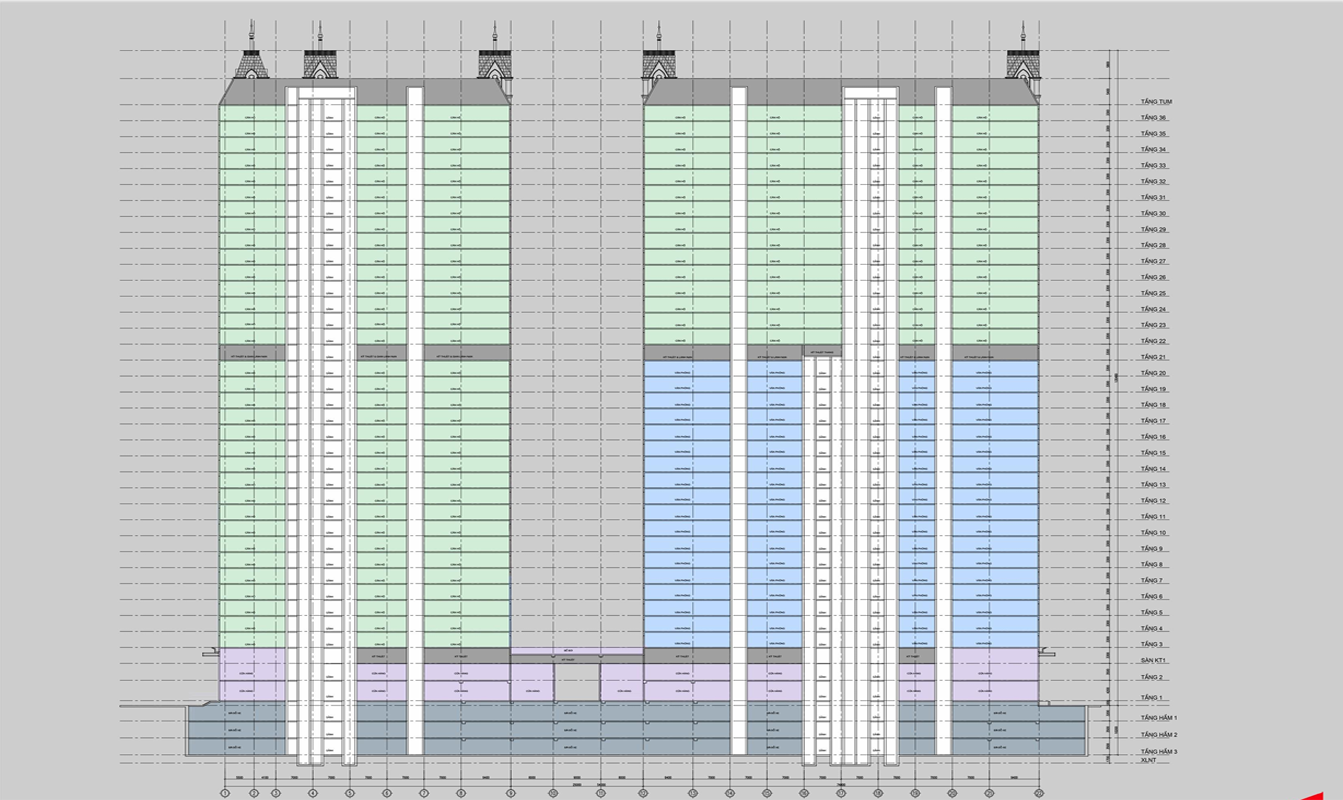Click the TẦNG 10 floor label

1153,533
